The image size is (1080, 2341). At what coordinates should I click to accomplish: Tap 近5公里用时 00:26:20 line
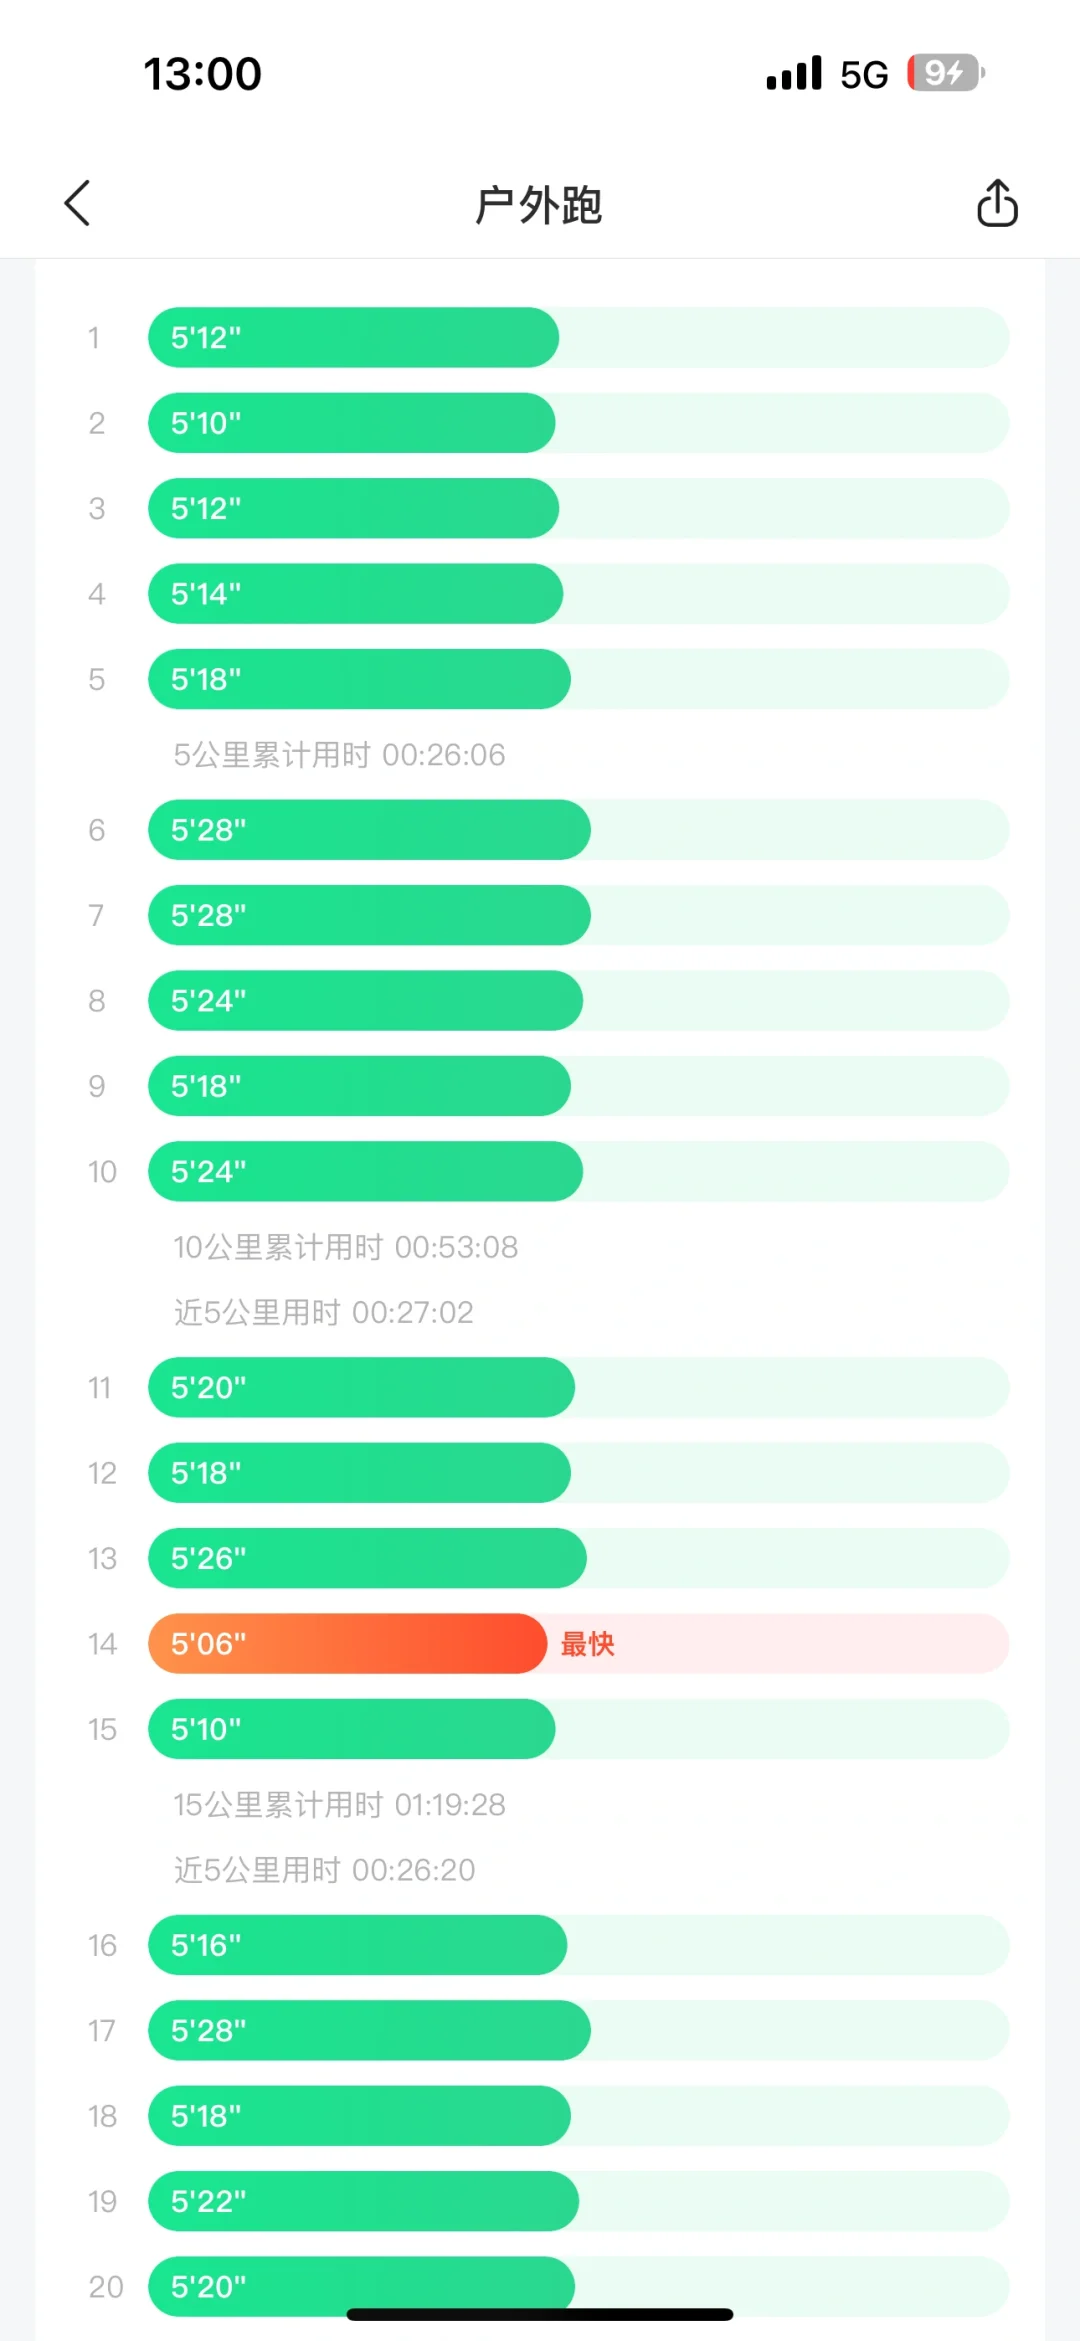pyautogui.click(x=325, y=1870)
